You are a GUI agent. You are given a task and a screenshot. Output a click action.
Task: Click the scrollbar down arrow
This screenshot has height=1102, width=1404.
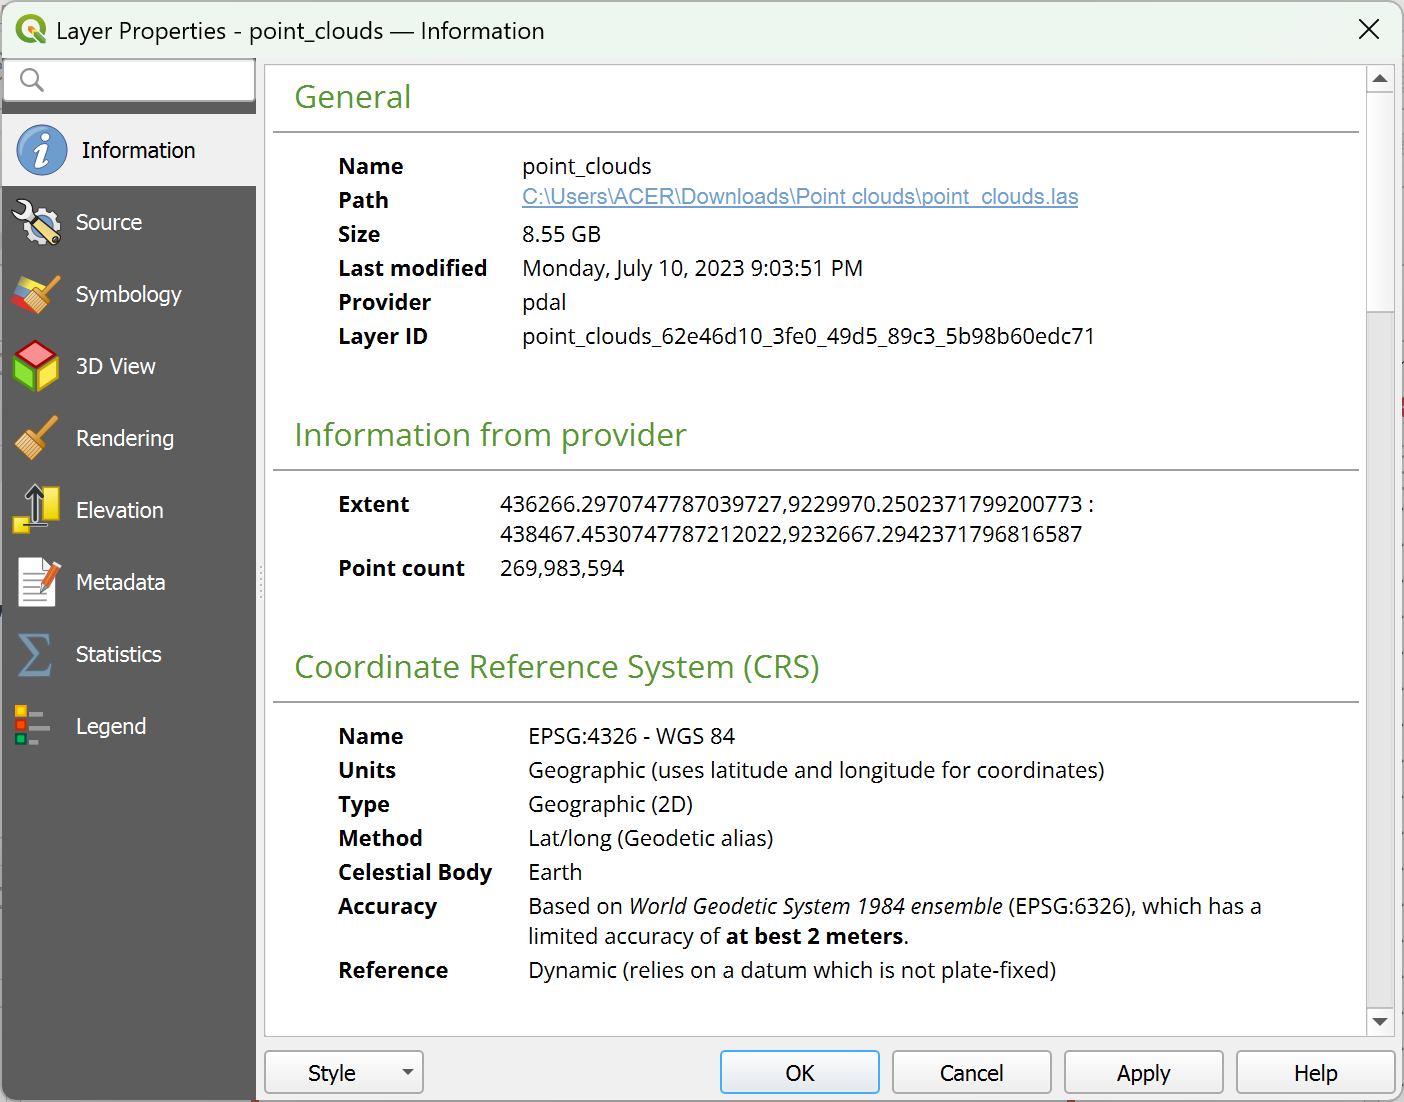coord(1380,1021)
